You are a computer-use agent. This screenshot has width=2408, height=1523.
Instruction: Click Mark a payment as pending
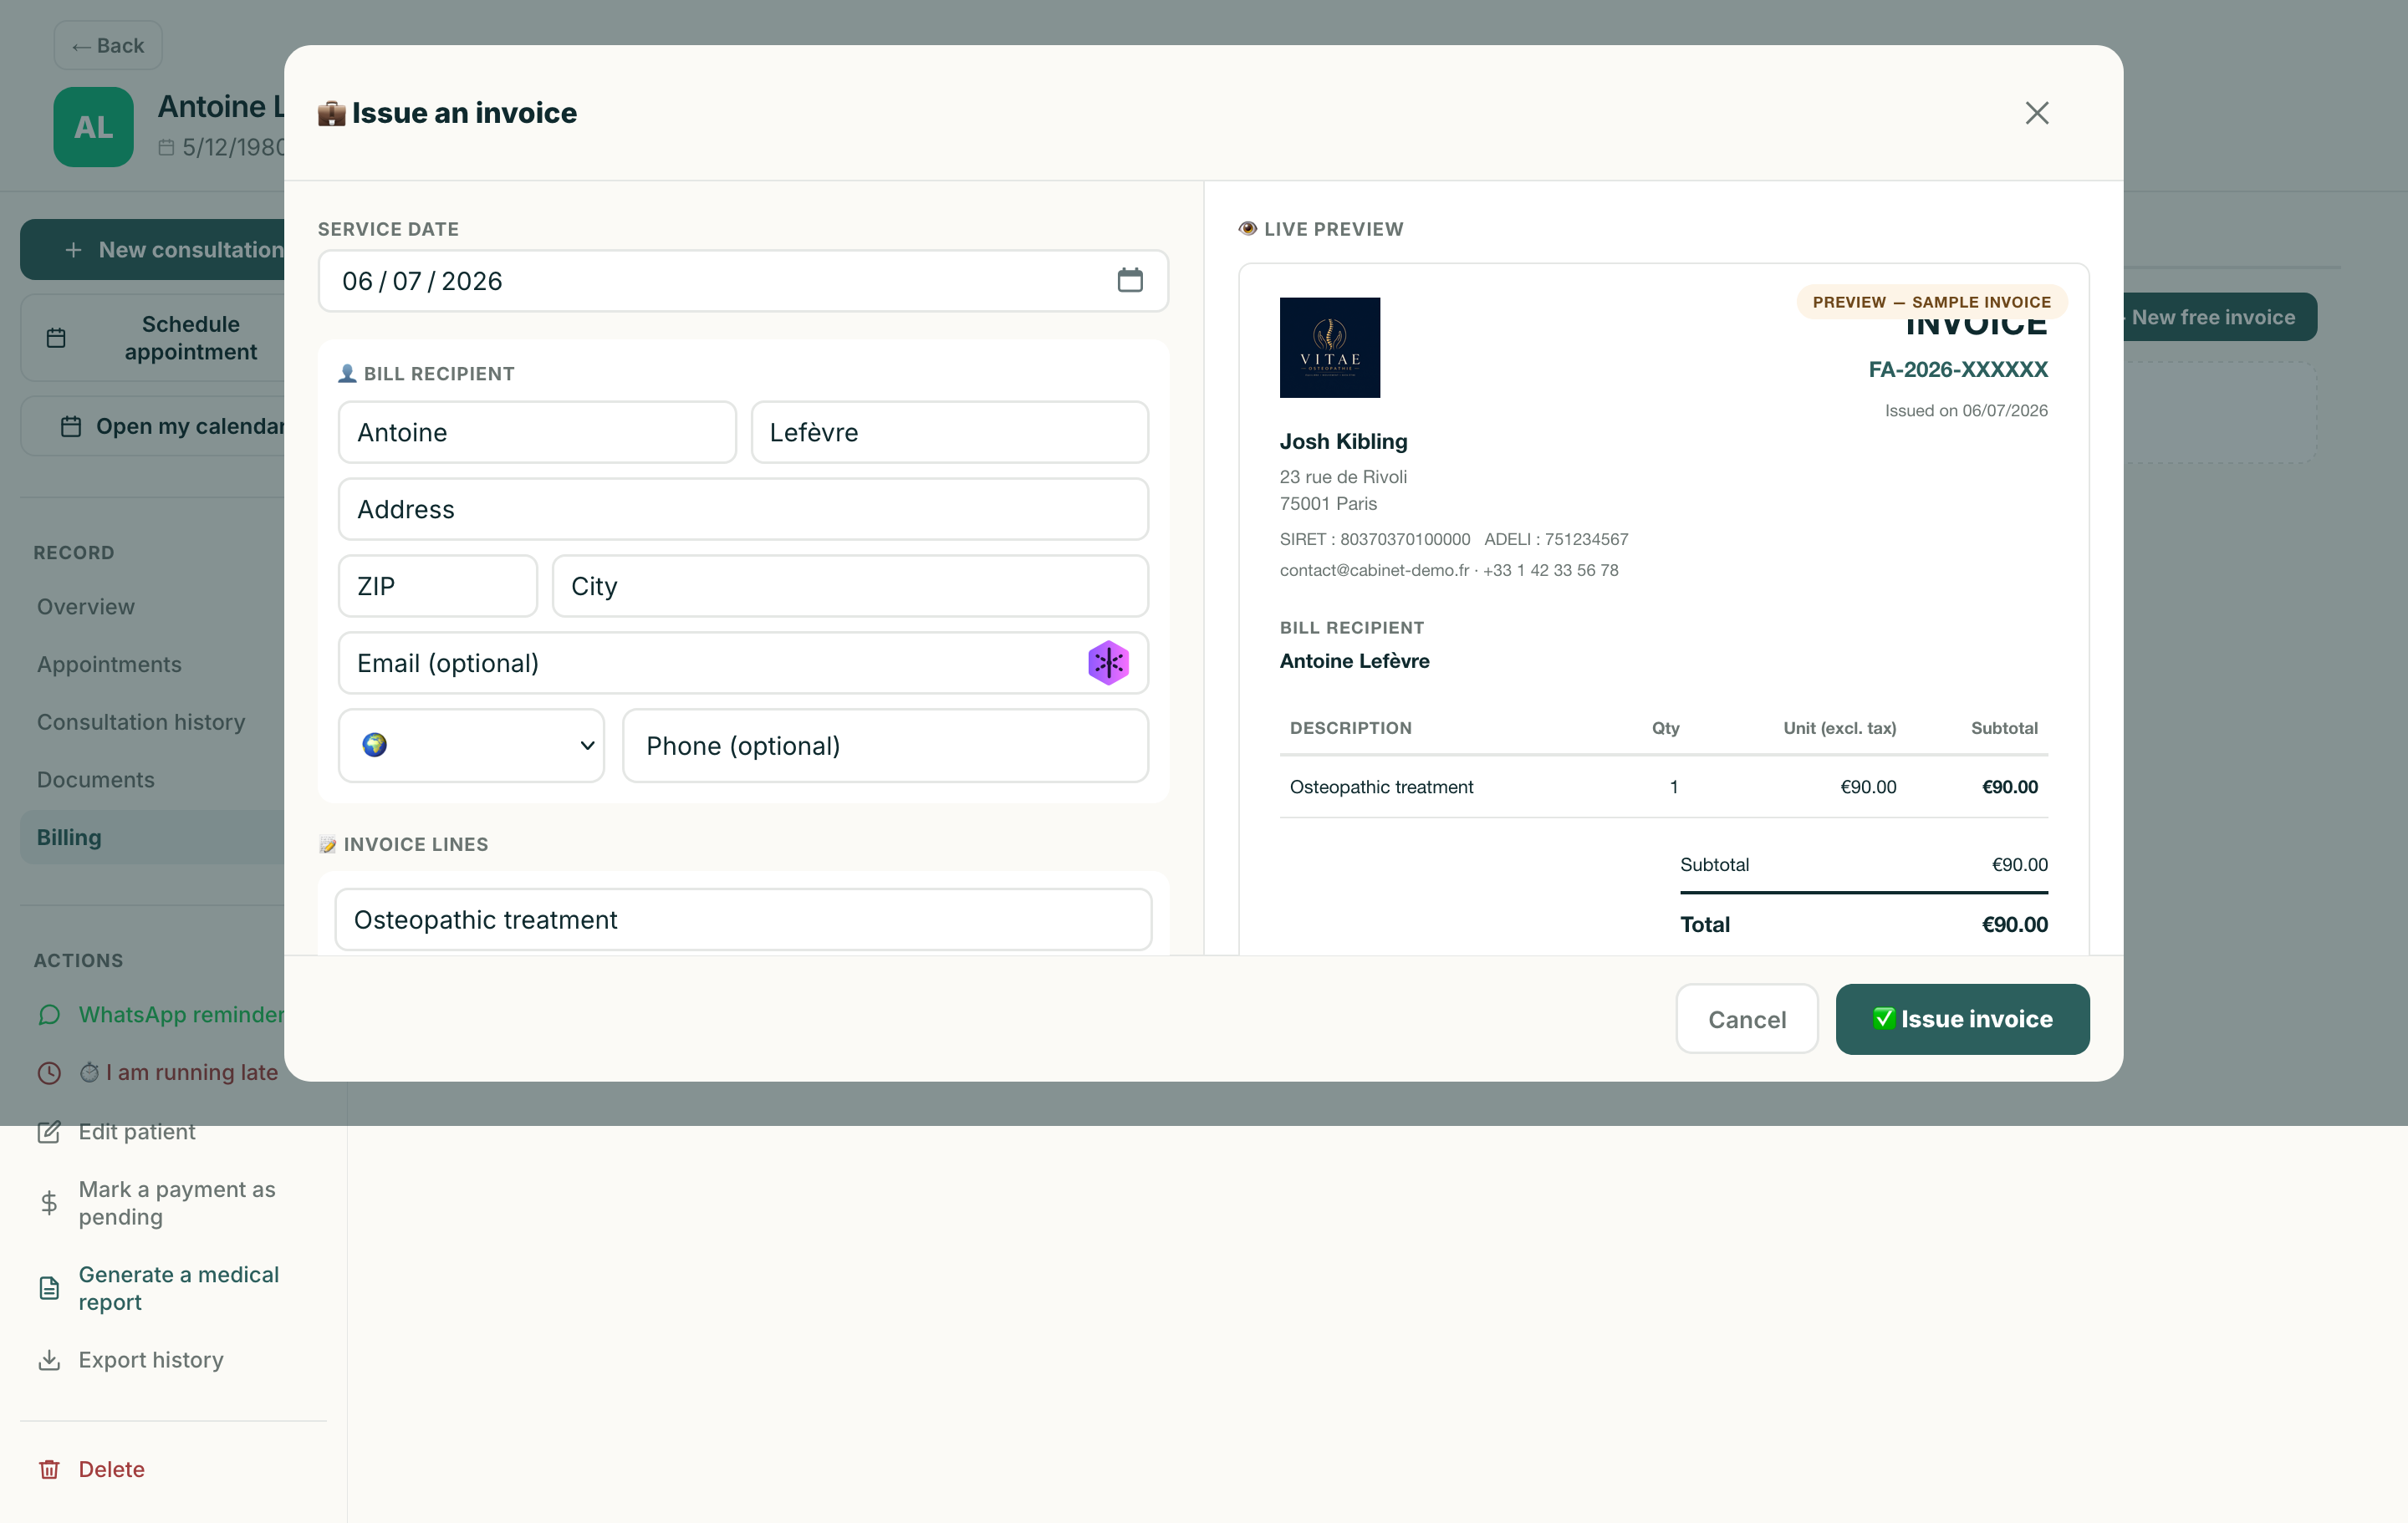click(177, 1203)
